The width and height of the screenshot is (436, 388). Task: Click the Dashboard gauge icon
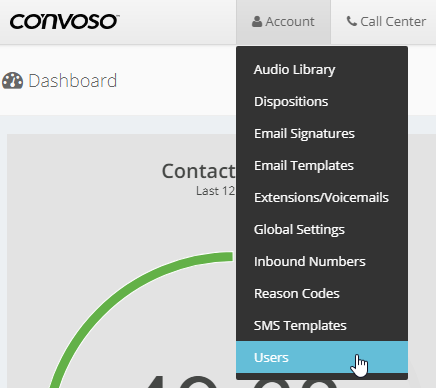pos(13,81)
